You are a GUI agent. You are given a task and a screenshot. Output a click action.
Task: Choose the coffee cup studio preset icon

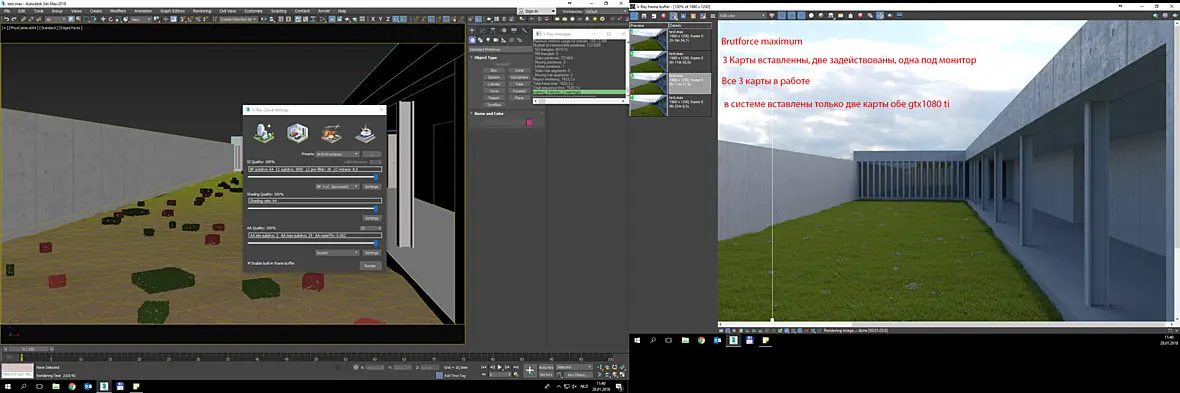pos(365,133)
